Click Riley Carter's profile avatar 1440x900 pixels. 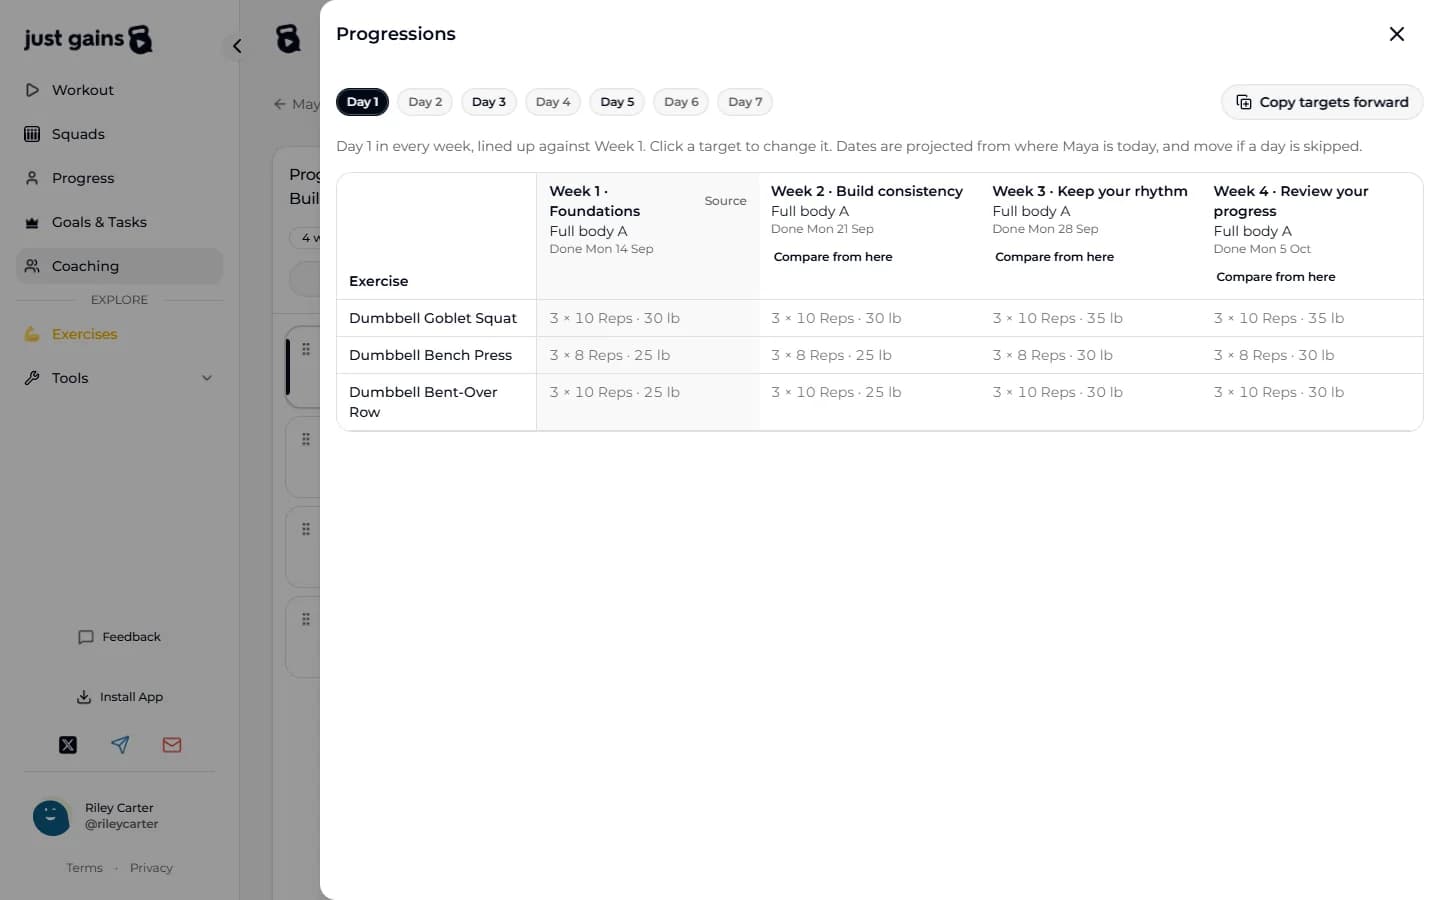pyautogui.click(x=51, y=817)
